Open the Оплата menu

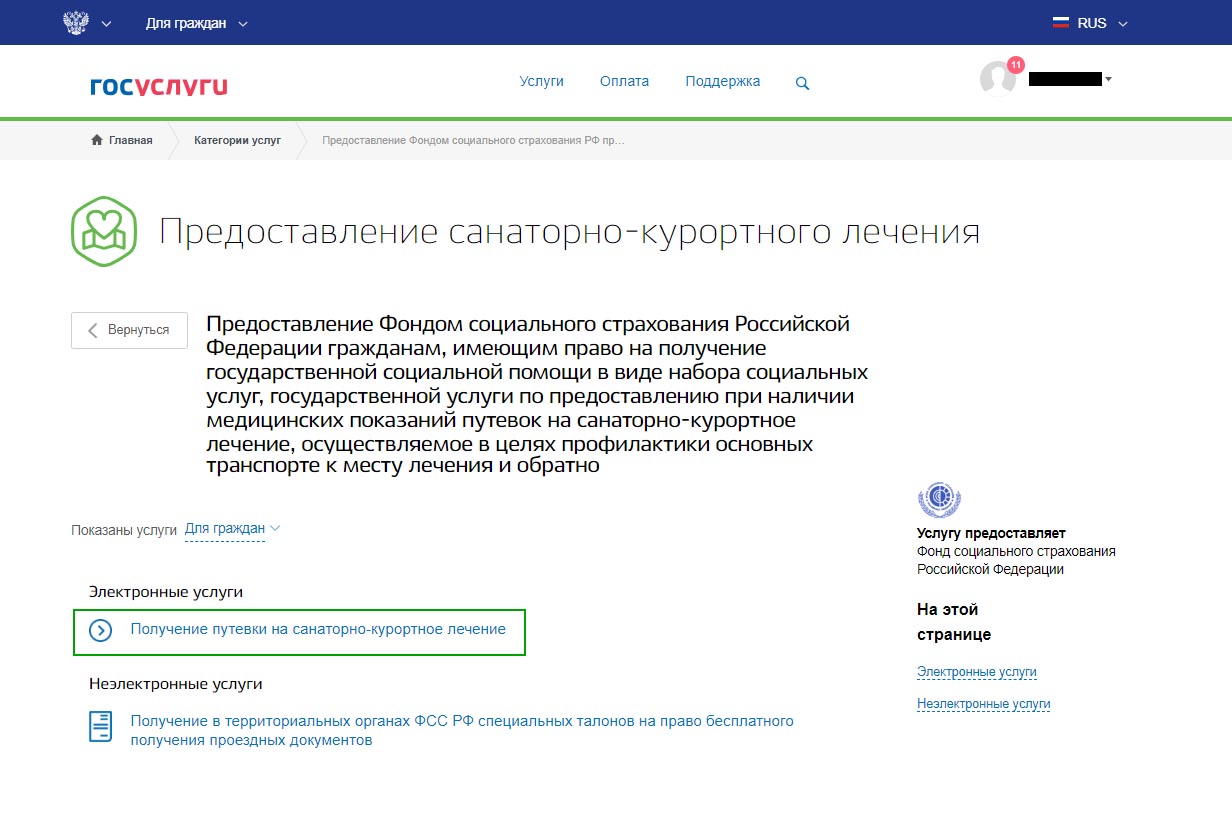[624, 81]
